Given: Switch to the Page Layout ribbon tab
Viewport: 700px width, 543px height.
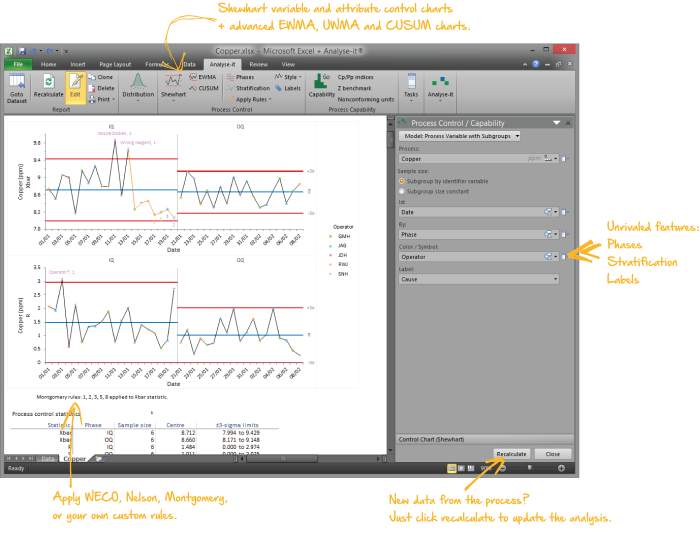Looking at the screenshot, I should tap(115, 64).
